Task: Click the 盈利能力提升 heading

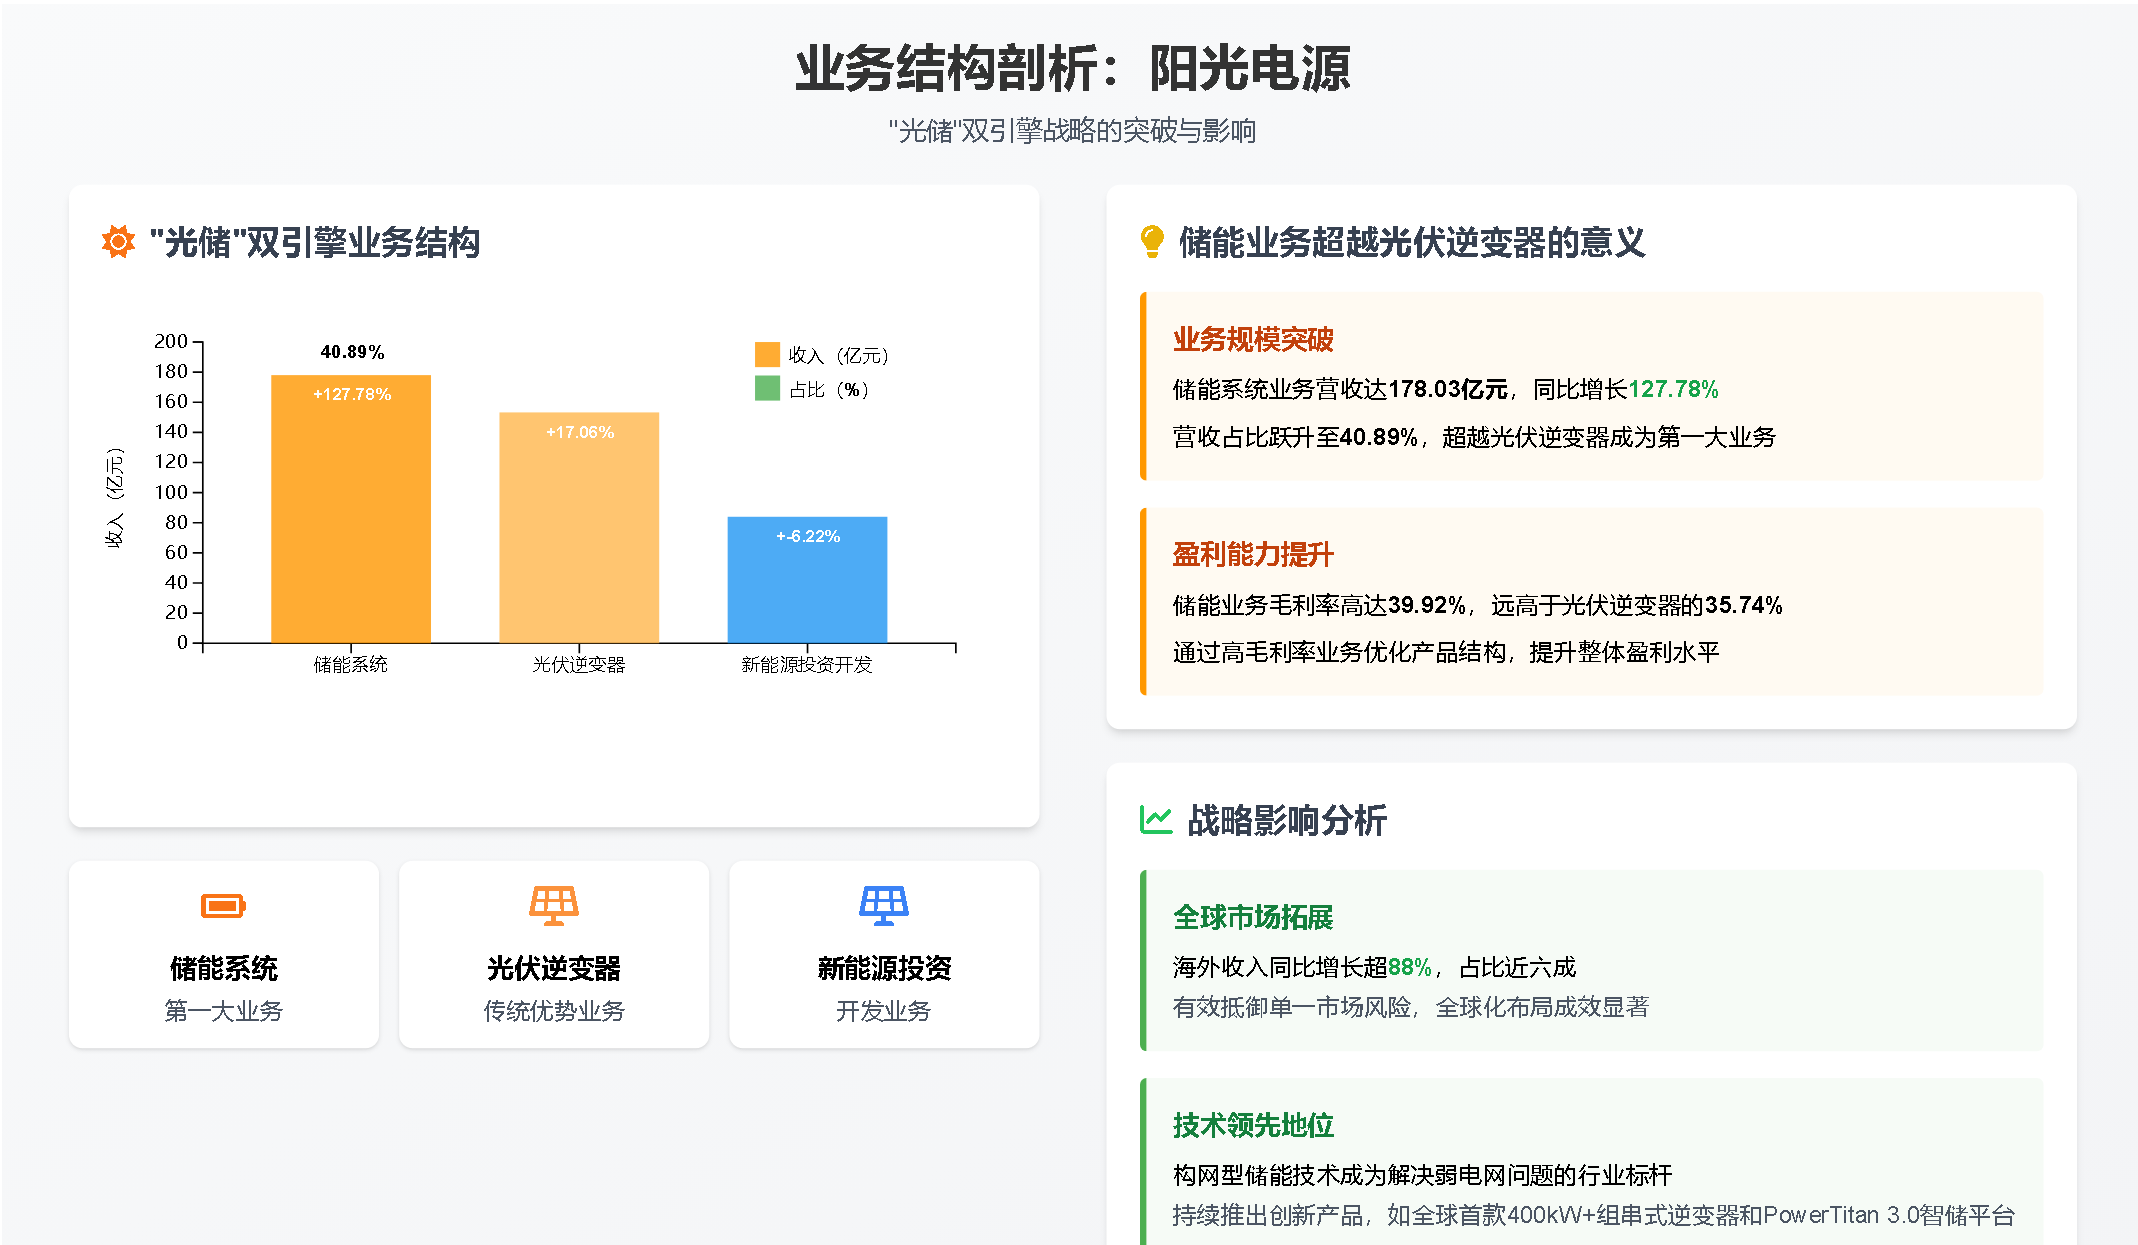Action: [1253, 555]
